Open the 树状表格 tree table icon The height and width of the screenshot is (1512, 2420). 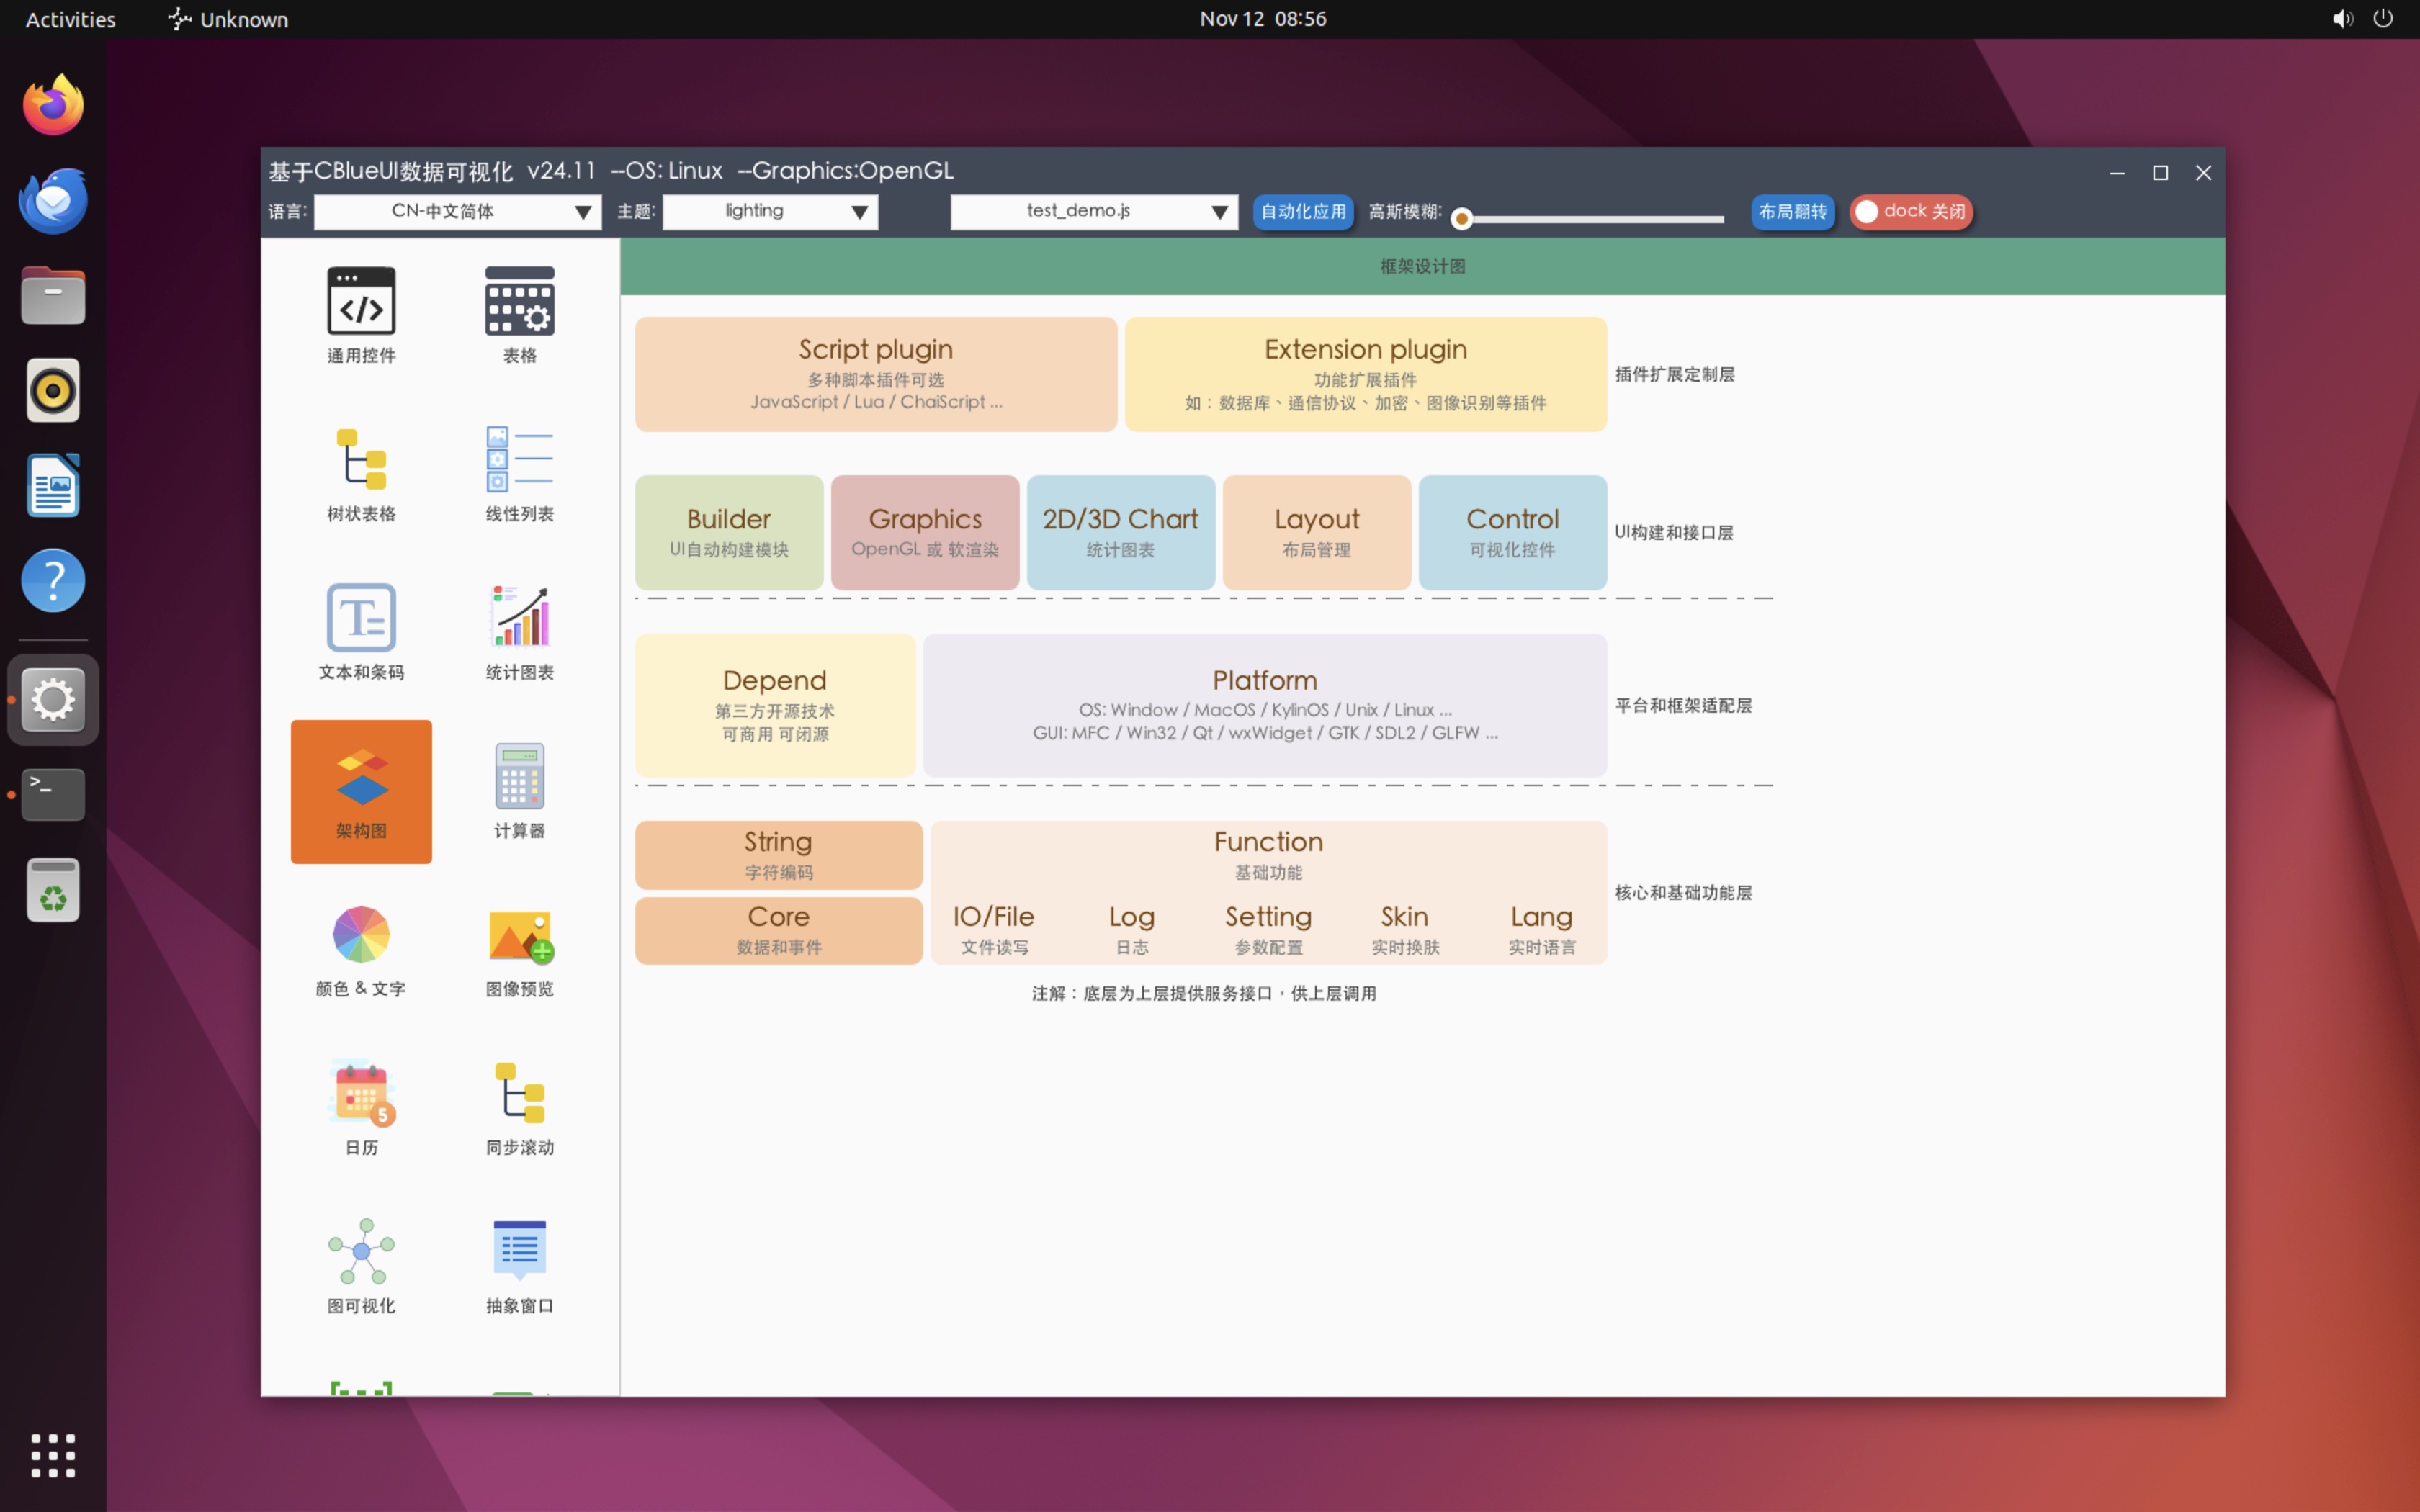[361, 460]
